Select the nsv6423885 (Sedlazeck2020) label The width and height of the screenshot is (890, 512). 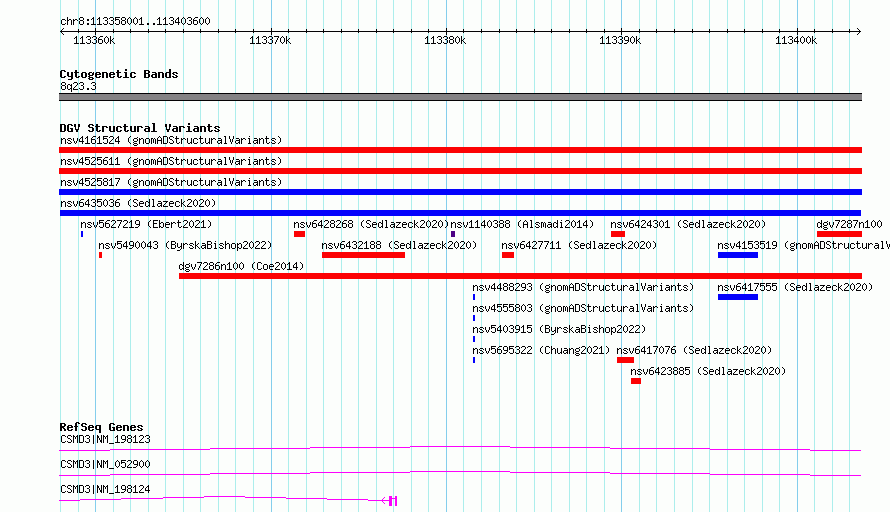point(708,371)
